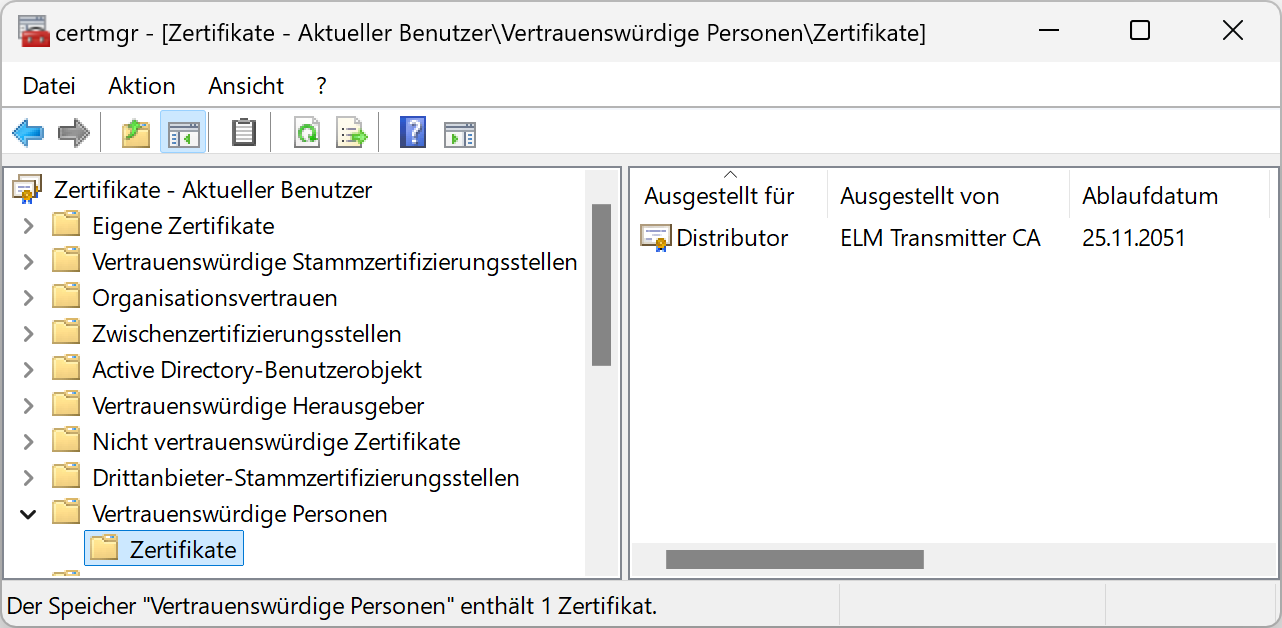
Task: Select Vertrauenswürdige Herausgeber label
Action: click(x=258, y=406)
